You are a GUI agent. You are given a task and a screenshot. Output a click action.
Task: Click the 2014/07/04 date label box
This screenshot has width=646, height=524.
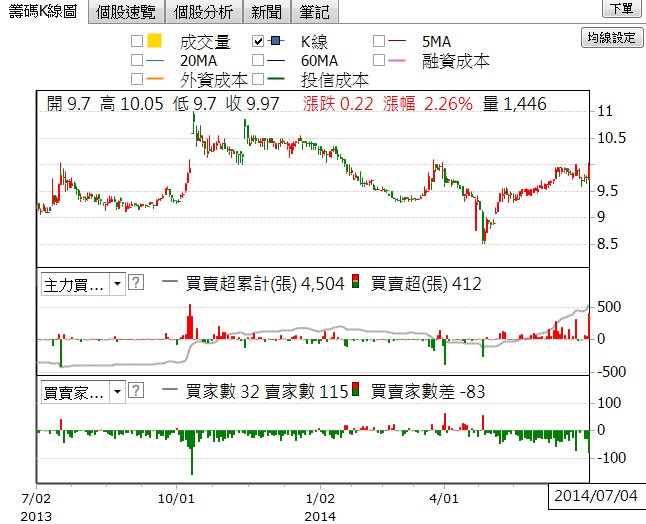[x=596, y=496]
